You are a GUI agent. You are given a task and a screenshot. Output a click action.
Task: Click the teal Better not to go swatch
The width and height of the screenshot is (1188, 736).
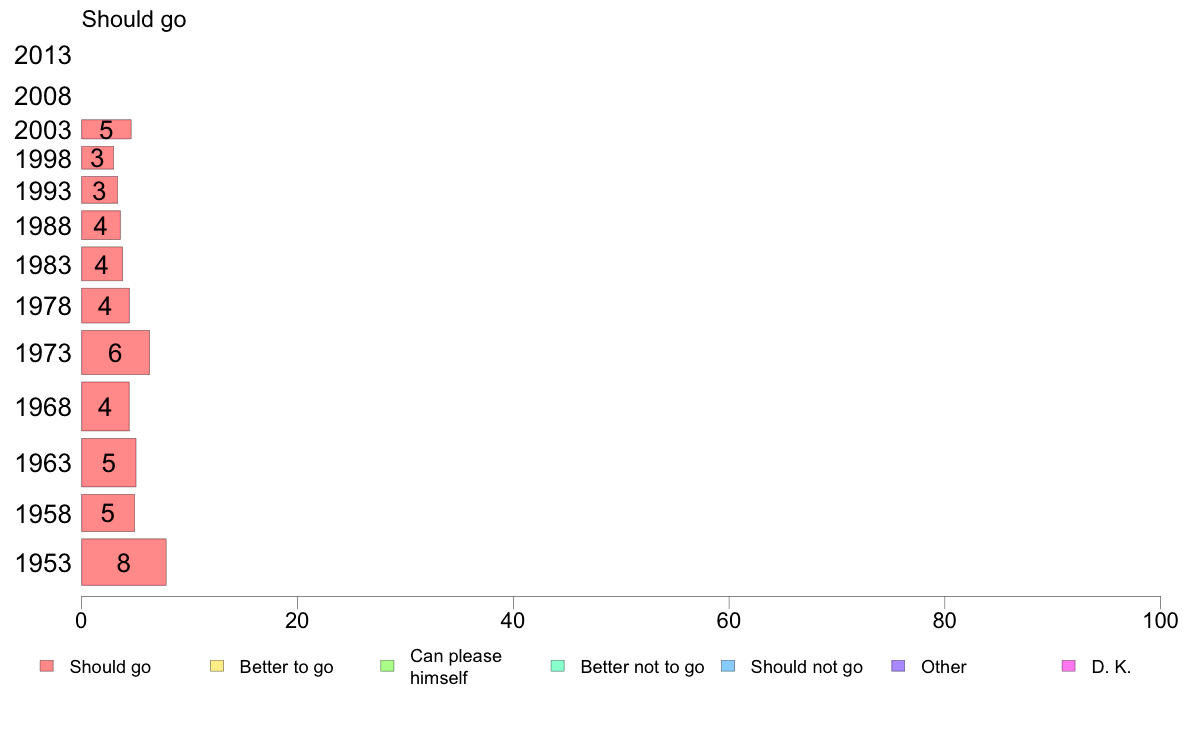(x=558, y=666)
